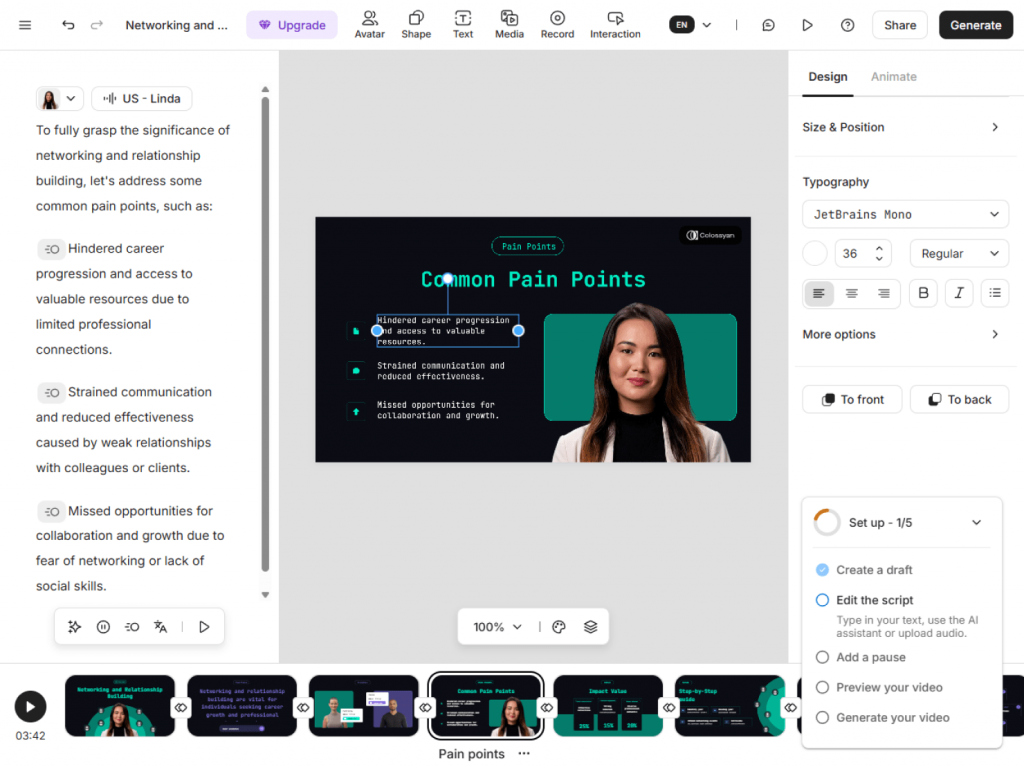Toggle bold text formatting
The image size is (1024, 767).
(x=923, y=293)
